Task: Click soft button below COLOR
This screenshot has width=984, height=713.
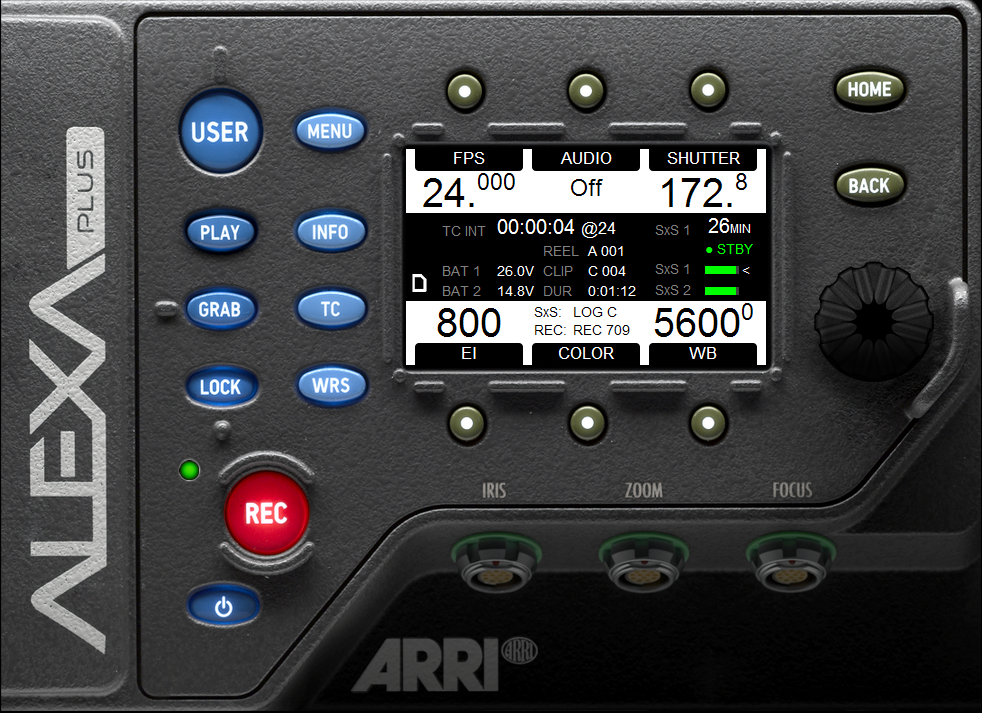Action: (587, 424)
